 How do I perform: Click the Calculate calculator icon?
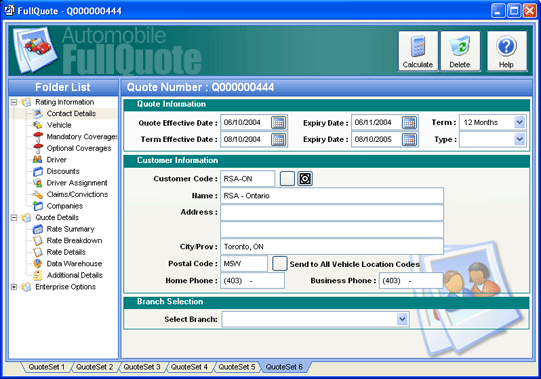(x=418, y=47)
